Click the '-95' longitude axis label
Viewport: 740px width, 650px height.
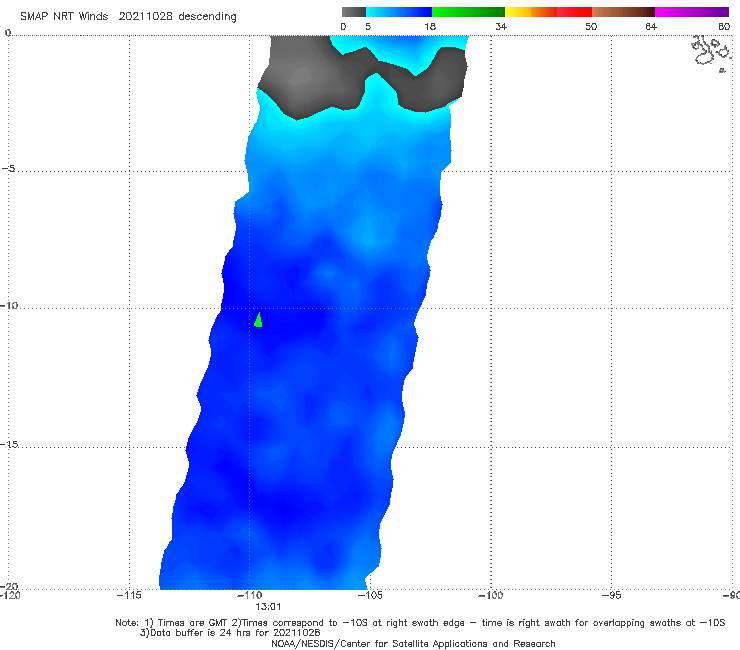(x=611, y=595)
